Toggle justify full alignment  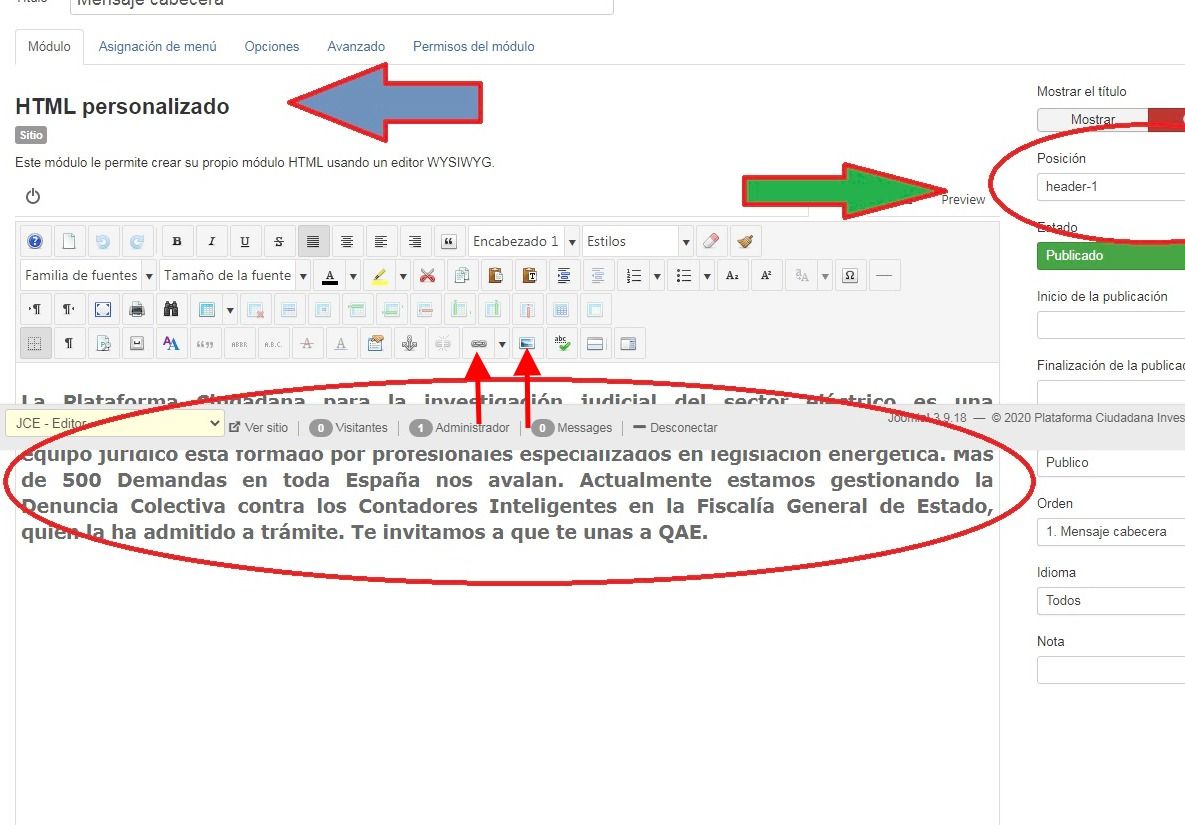[x=313, y=242]
